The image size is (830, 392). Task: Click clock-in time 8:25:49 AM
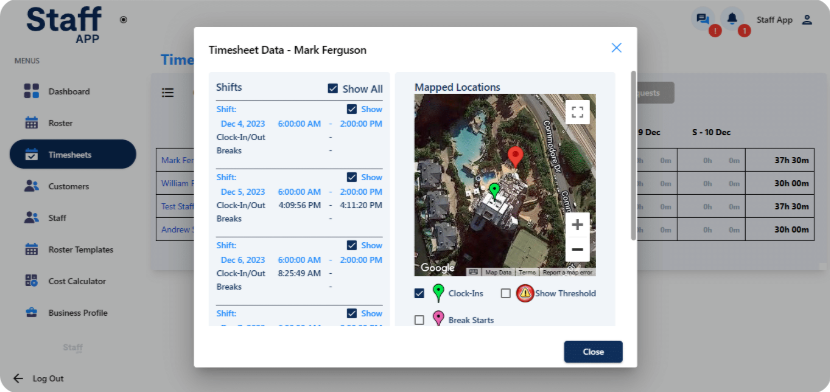300,274
